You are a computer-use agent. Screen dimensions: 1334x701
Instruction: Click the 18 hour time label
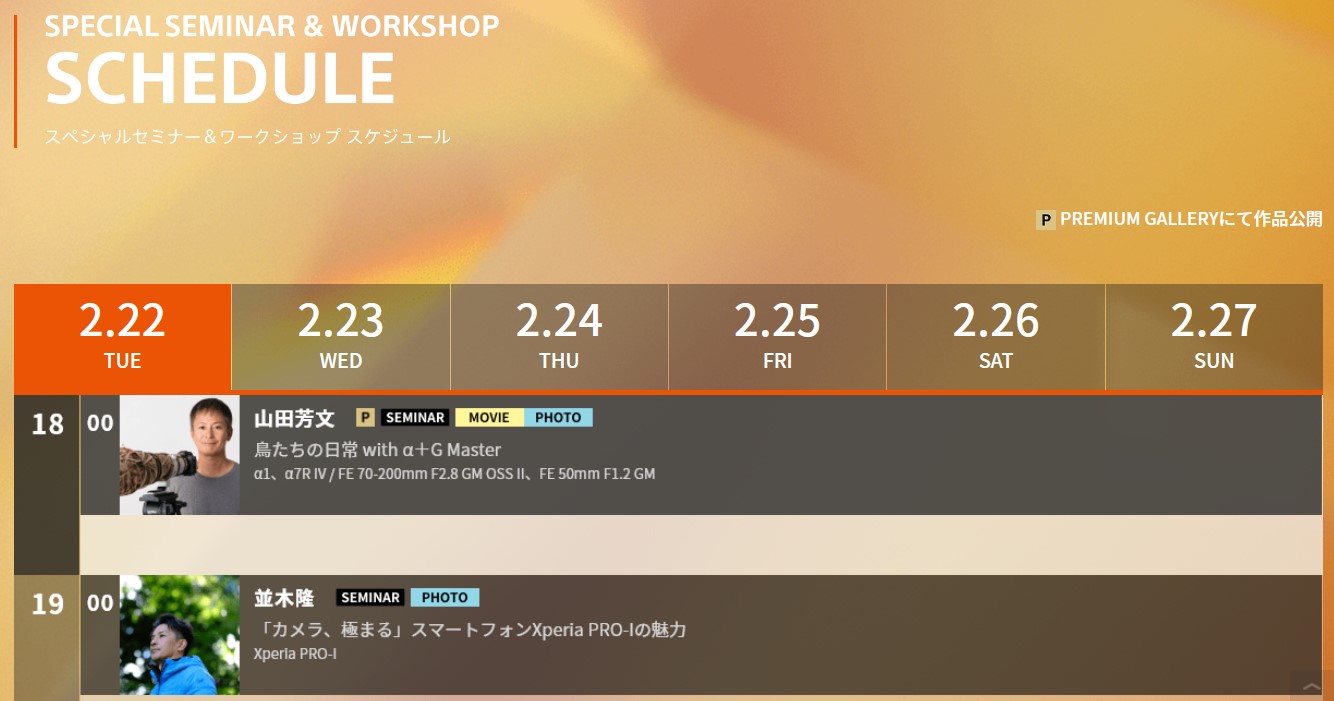click(47, 424)
